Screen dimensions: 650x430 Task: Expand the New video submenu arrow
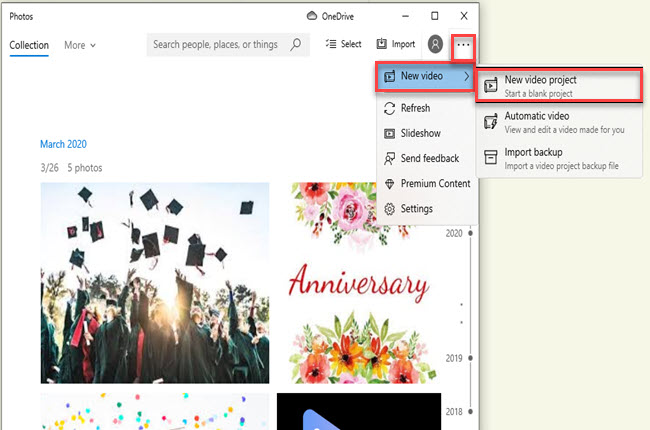coord(466,76)
